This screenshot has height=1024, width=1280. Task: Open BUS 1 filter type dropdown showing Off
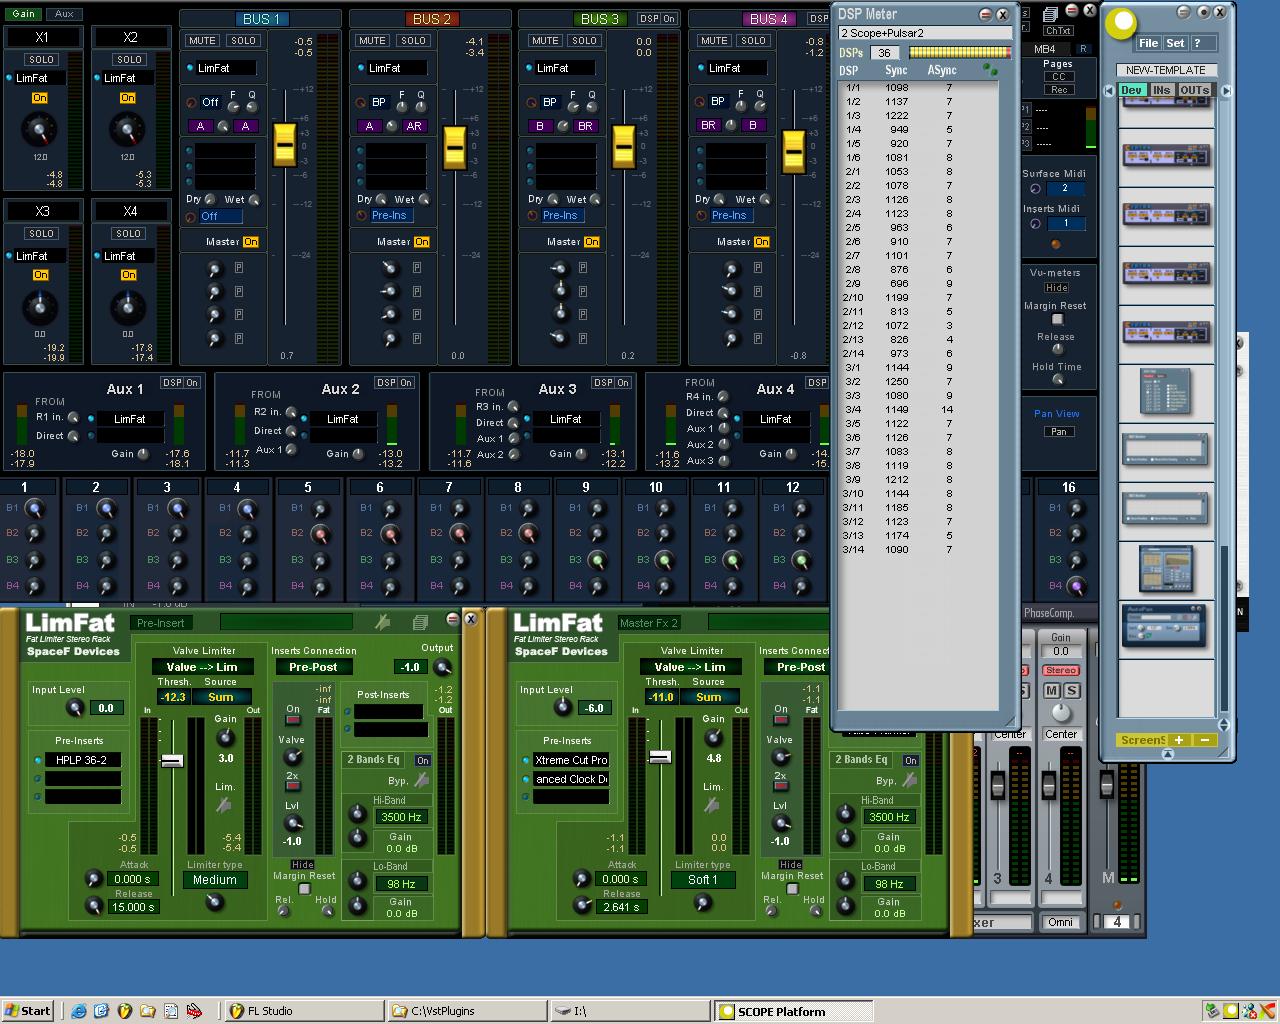pyautogui.click(x=209, y=102)
